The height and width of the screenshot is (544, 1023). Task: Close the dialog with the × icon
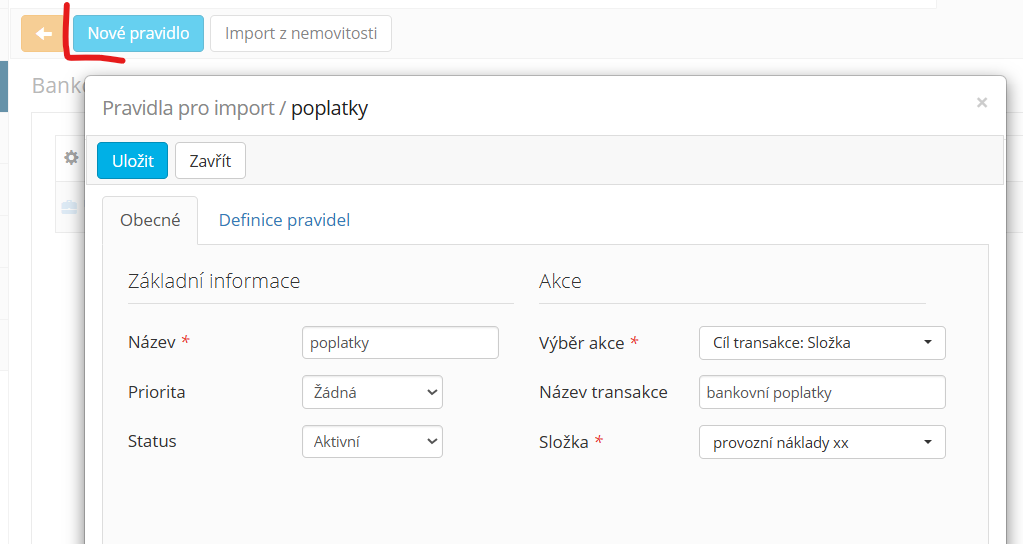[981, 102]
